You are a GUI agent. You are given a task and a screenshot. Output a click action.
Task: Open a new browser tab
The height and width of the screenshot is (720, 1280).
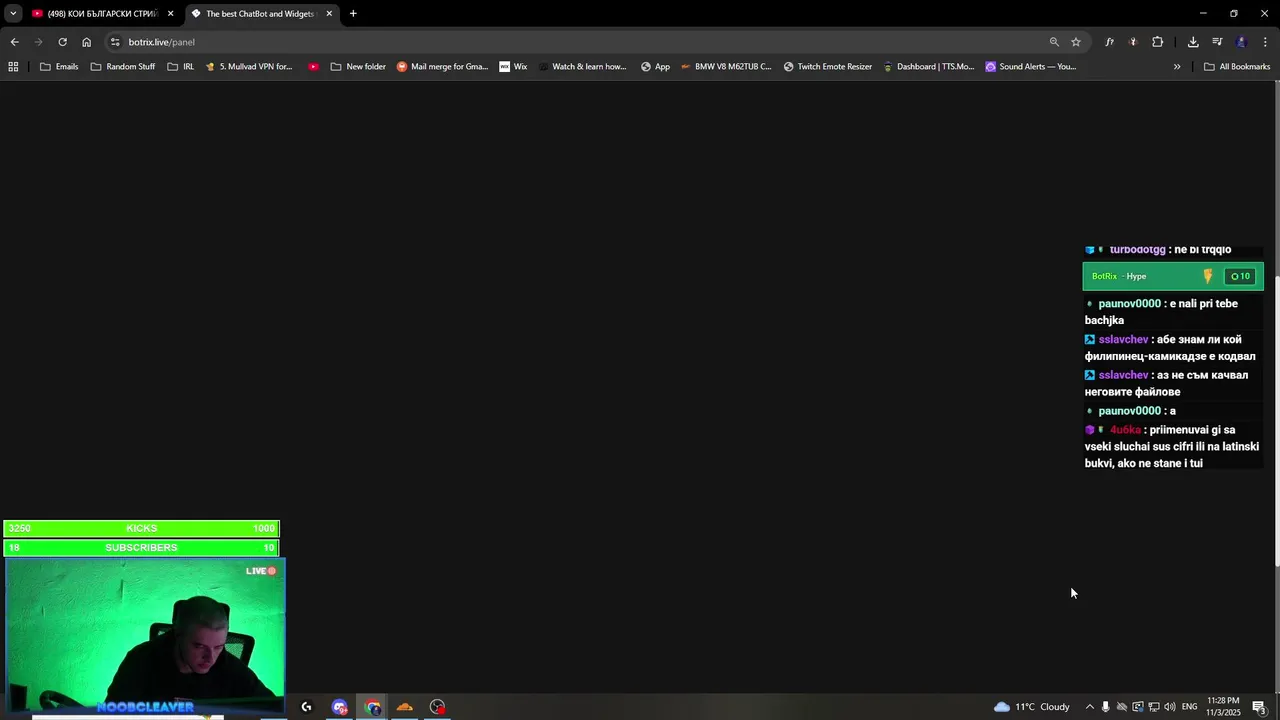[x=353, y=14]
